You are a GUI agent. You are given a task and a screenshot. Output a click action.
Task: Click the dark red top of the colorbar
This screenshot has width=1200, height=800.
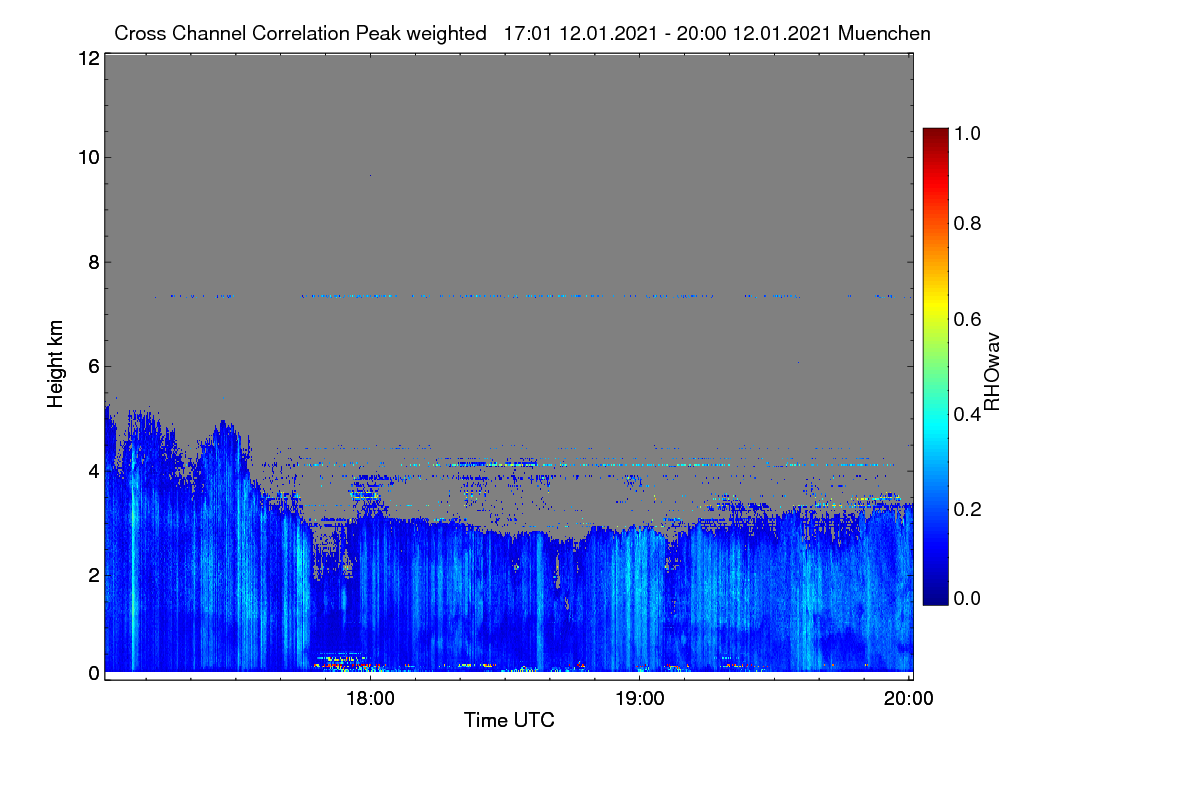click(x=934, y=136)
